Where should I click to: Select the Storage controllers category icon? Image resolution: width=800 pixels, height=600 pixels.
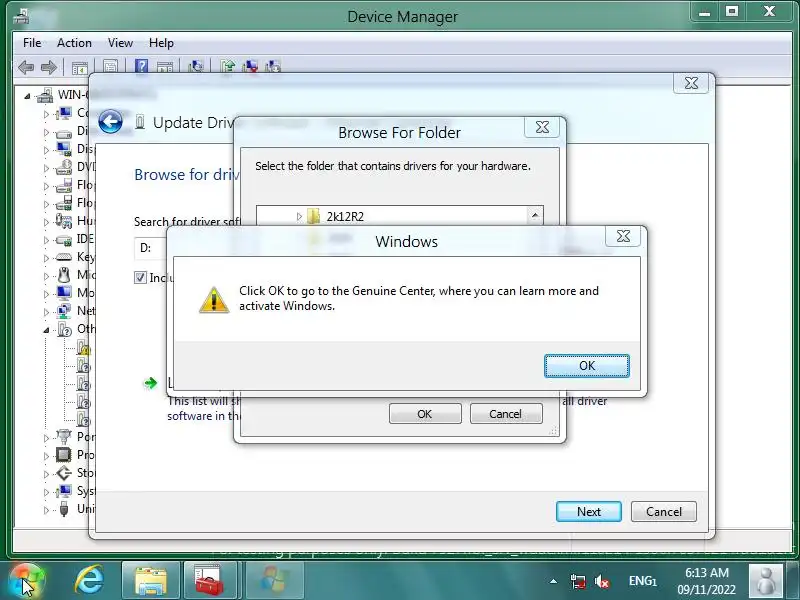(64, 473)
